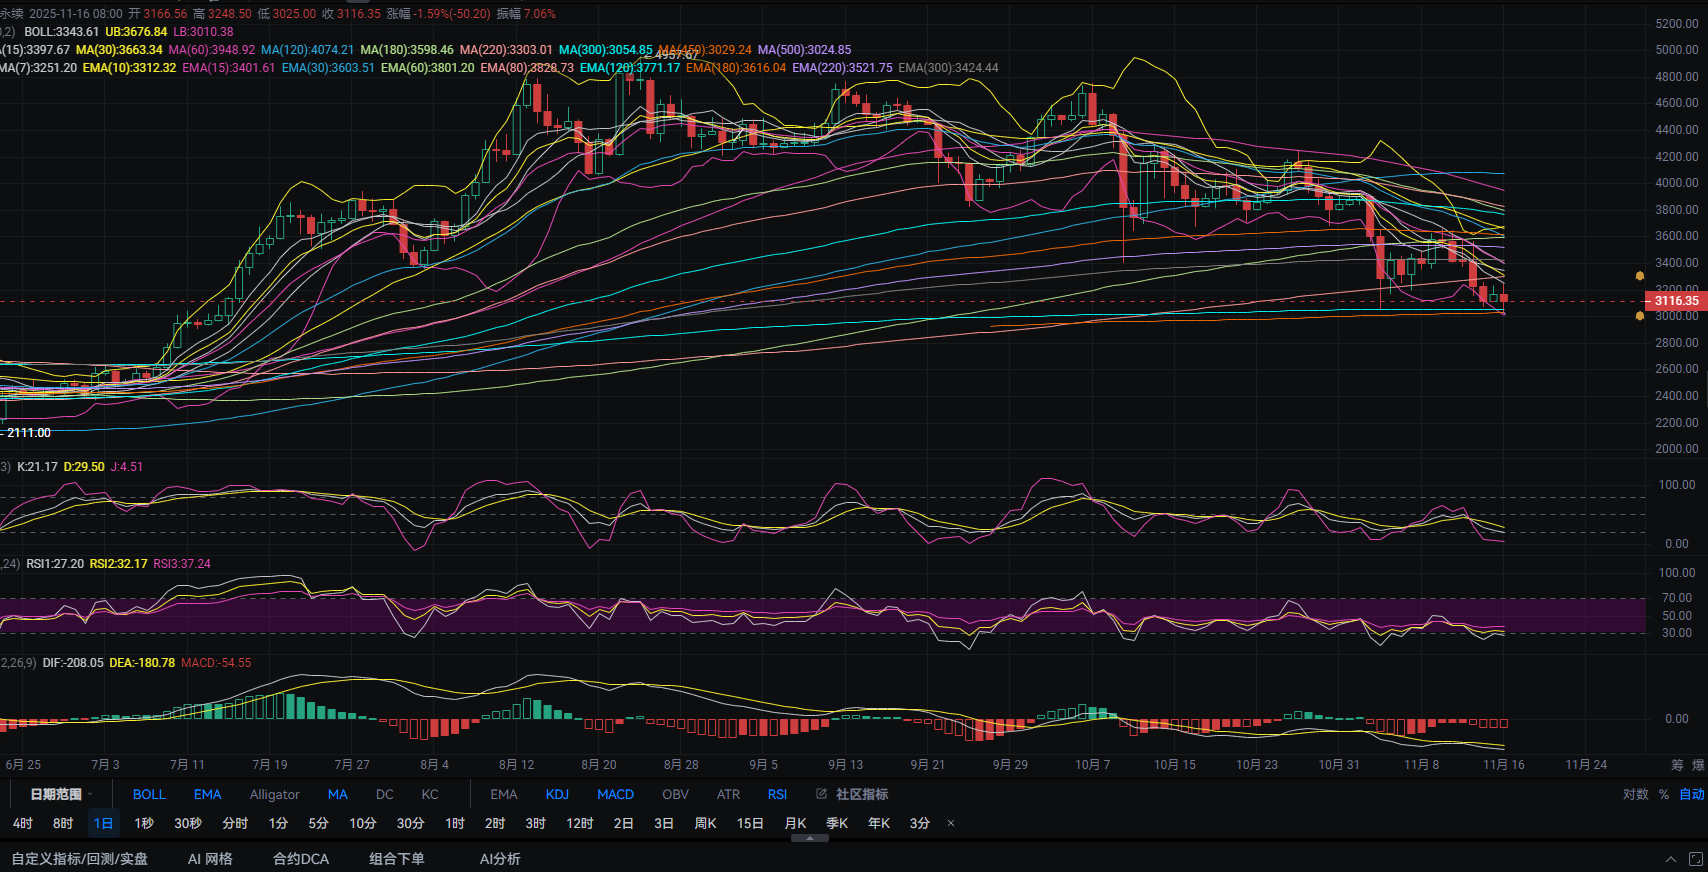Click the 爆 liquidation icon
Screen dimensions: 1708x872
[1698, 765]
